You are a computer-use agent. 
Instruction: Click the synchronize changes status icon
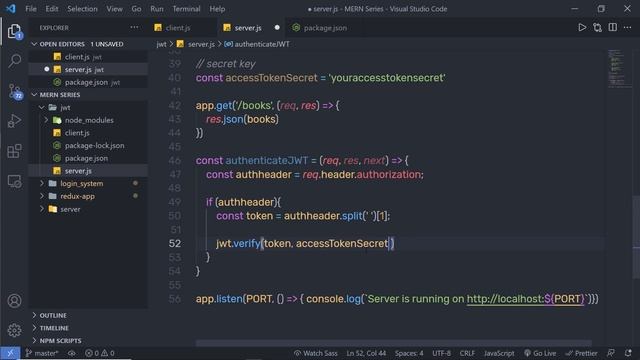tap(72, 353)
